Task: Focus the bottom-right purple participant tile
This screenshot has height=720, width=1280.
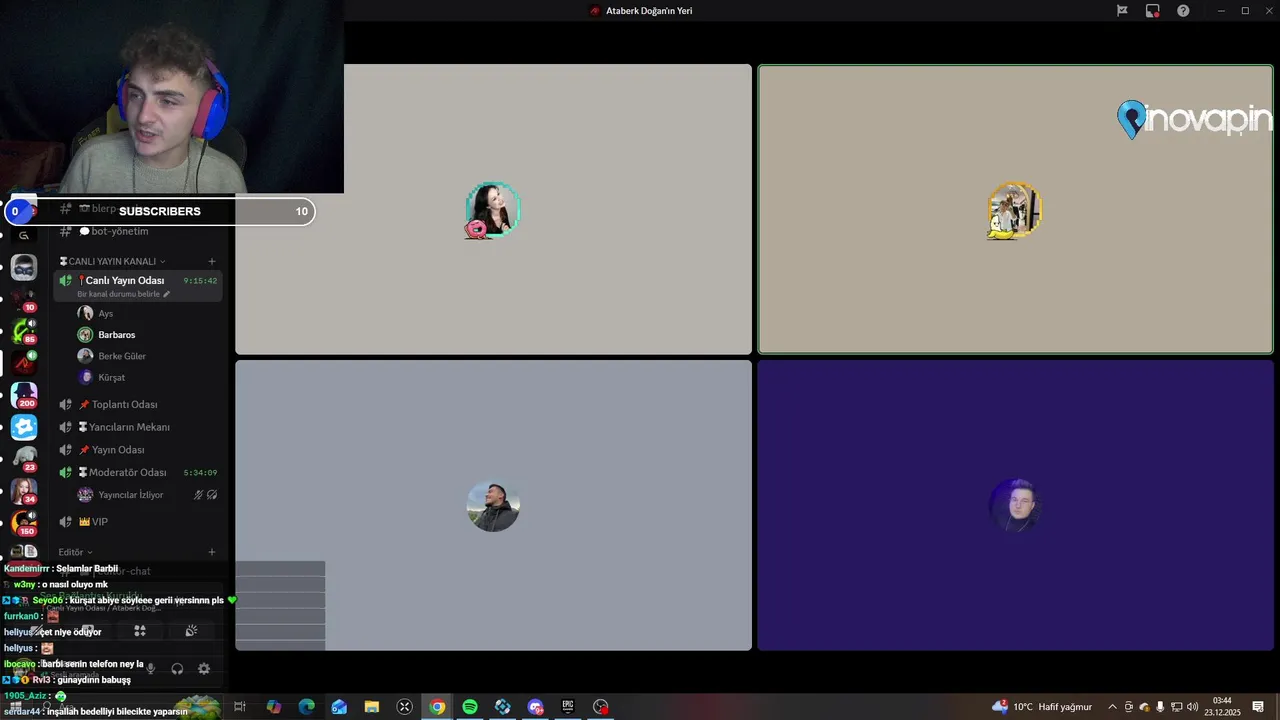Action: 1015,505
